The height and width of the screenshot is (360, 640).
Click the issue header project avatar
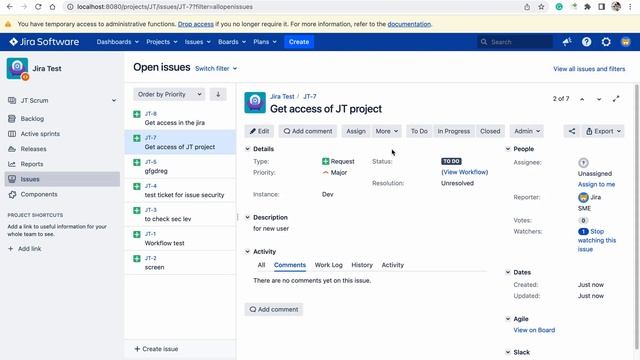[x=255, y=102]
